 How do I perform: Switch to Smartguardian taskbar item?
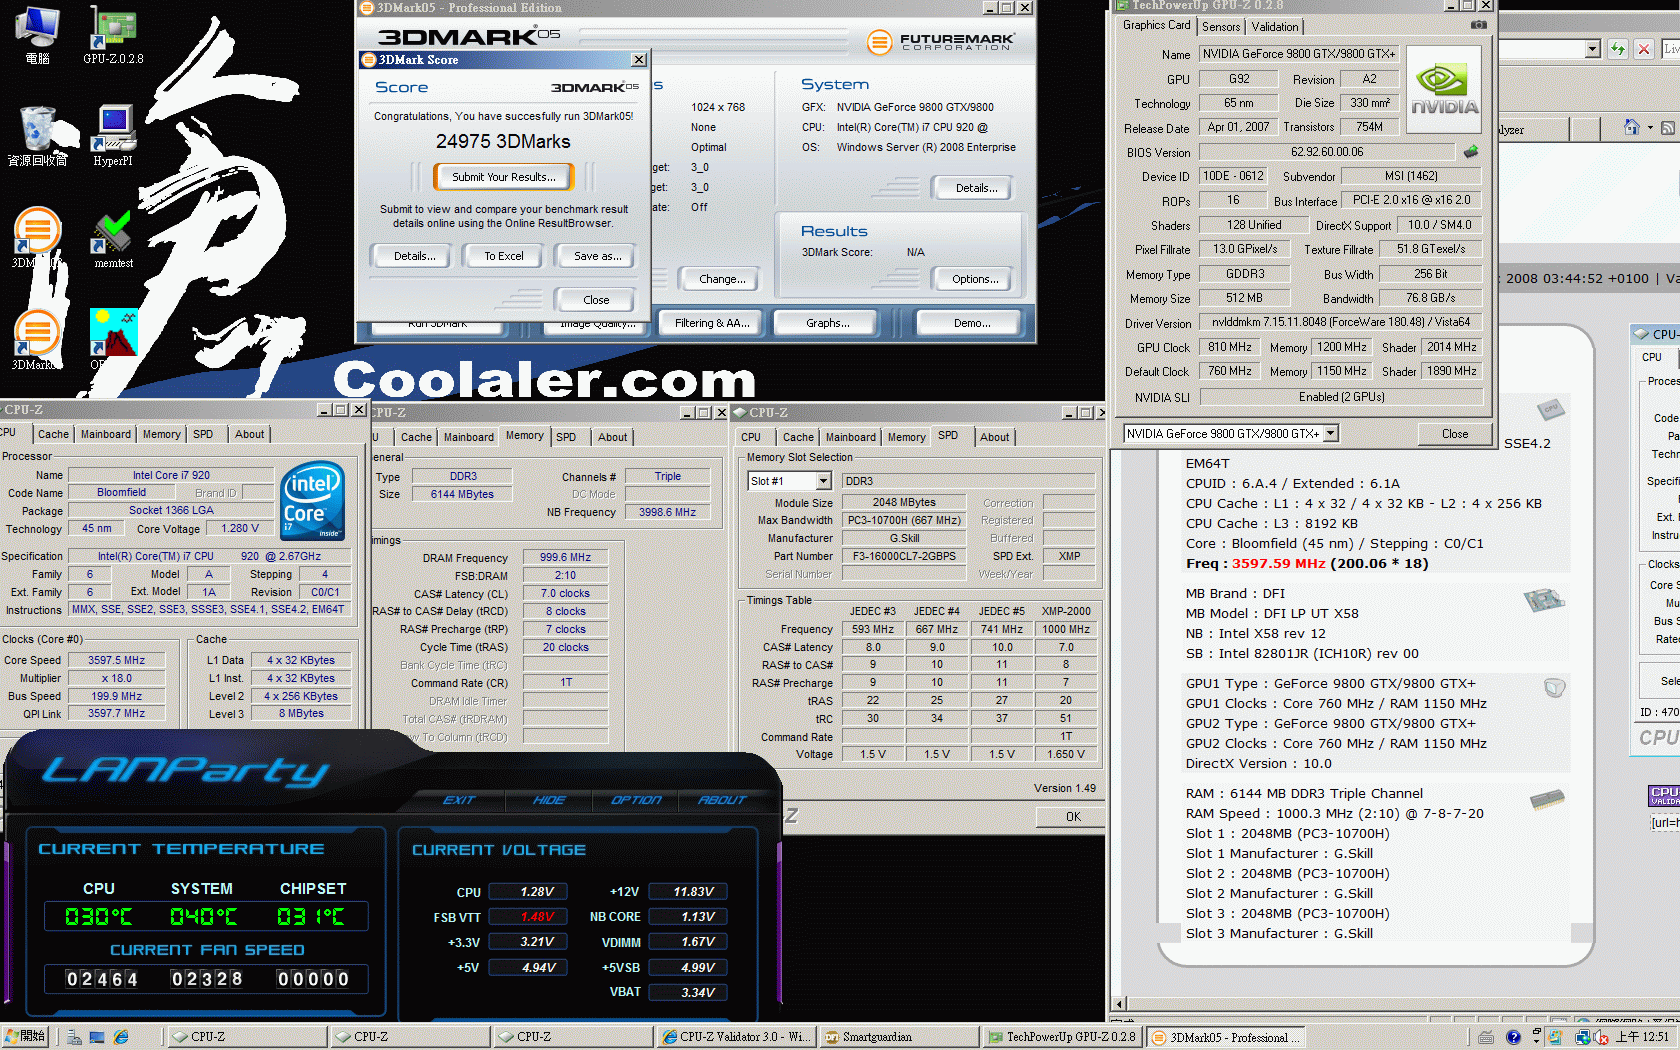(898, 1037)
